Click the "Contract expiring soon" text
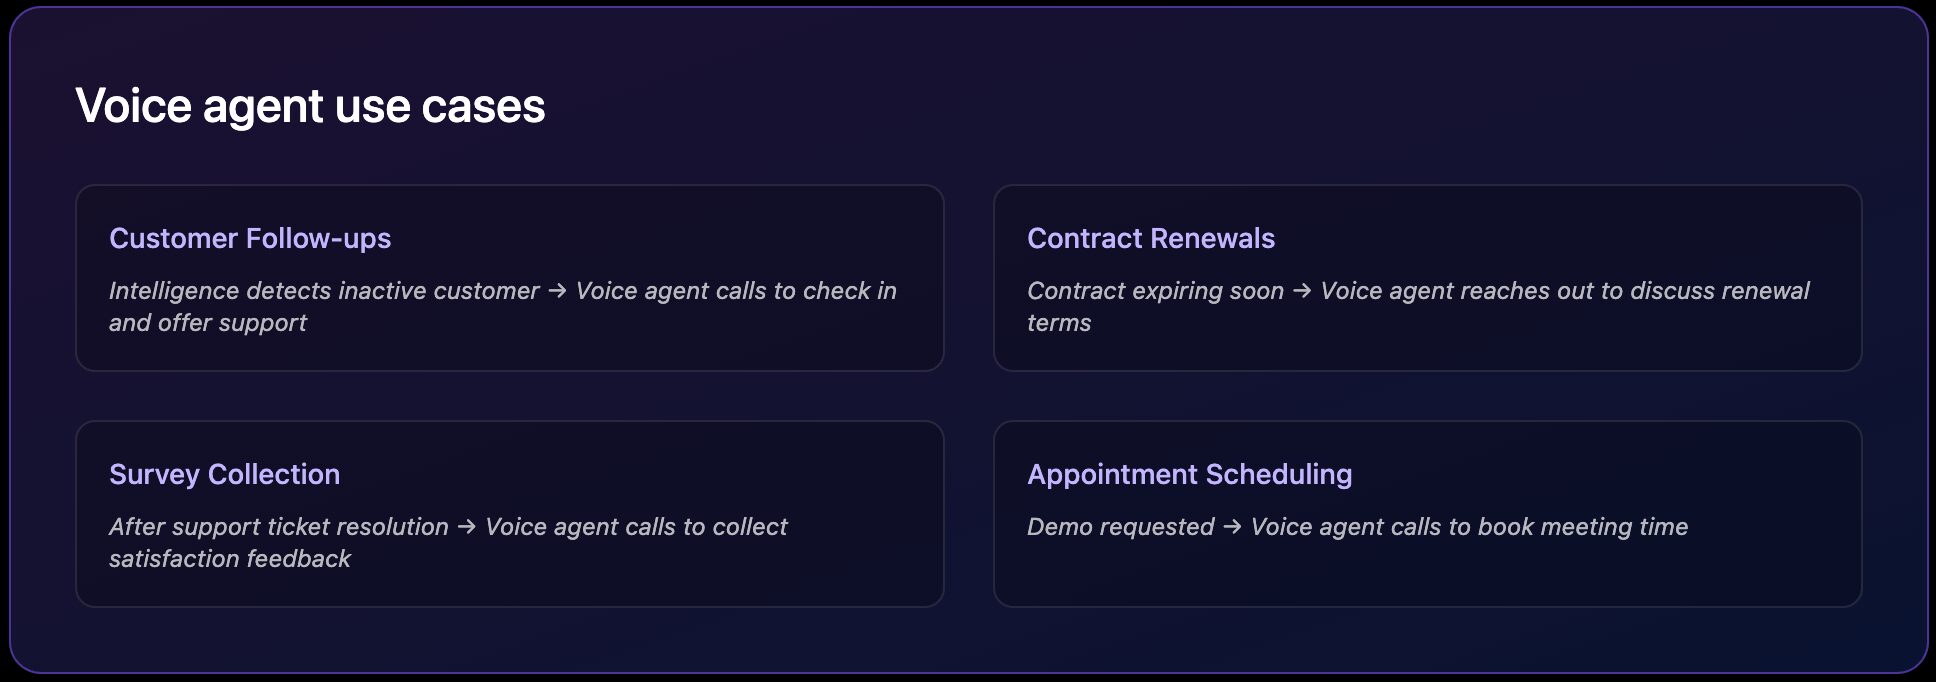This screenshot has width=1936, height=682. click(1155, 291)
